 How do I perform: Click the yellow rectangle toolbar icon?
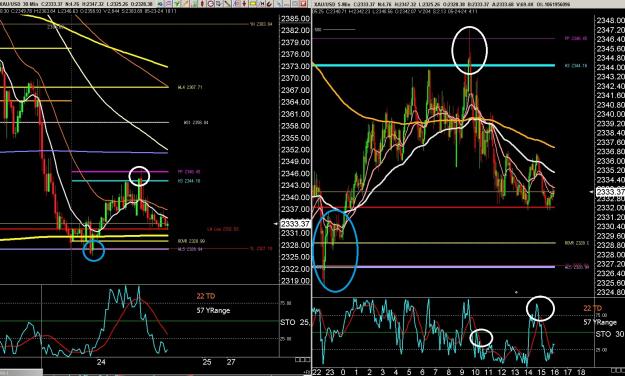coord(253,4)
